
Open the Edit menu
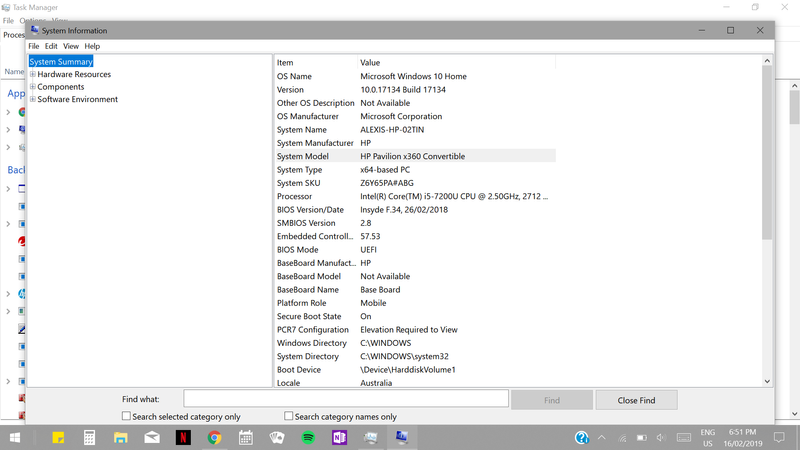pyautogui.click(x=51, y=46)
